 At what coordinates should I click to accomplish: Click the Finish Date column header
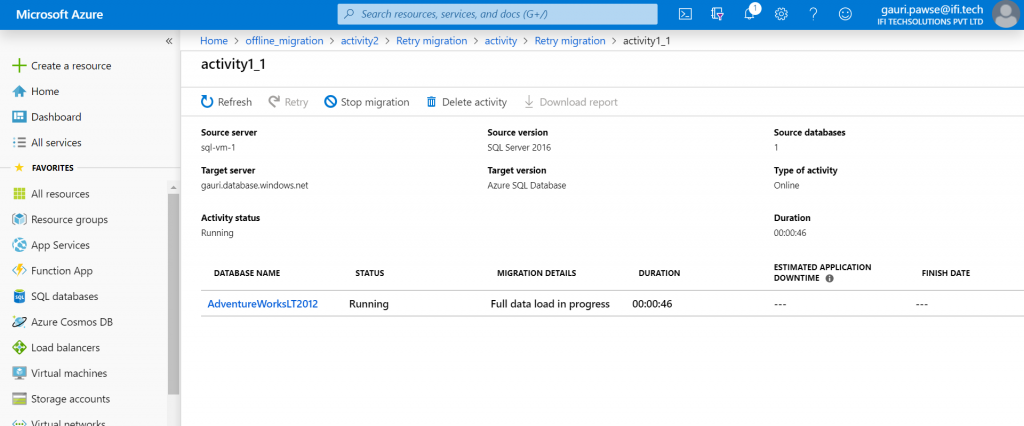click(x=946, y=273)
